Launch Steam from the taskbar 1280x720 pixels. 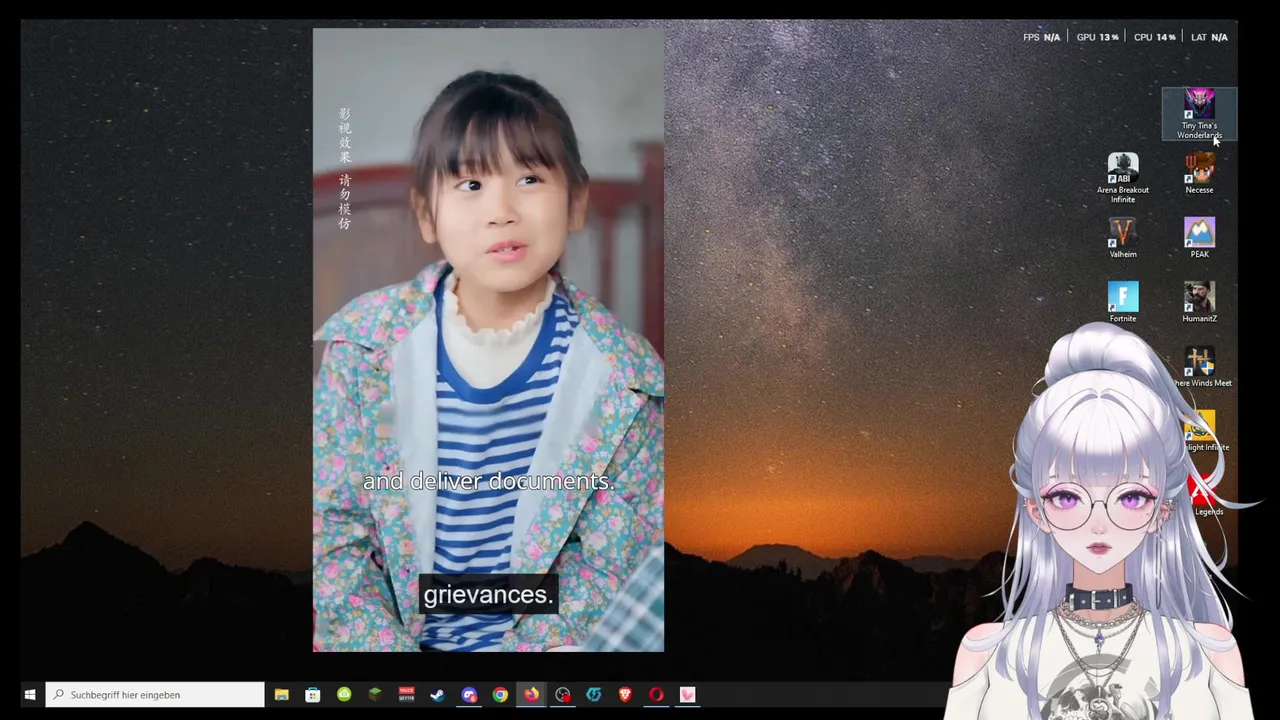point(437,694)
